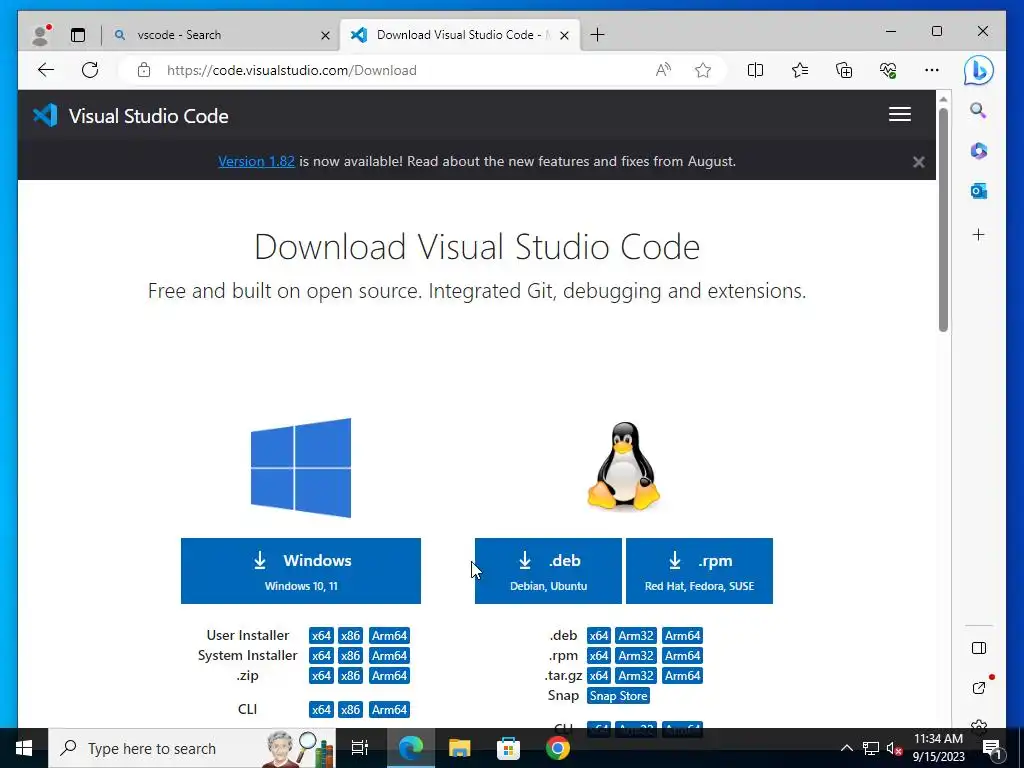Screen dimensions: 1024x768
Task: Add a sidebar app with plus icon
Action: pyautogui.click(x=978, y=234)
